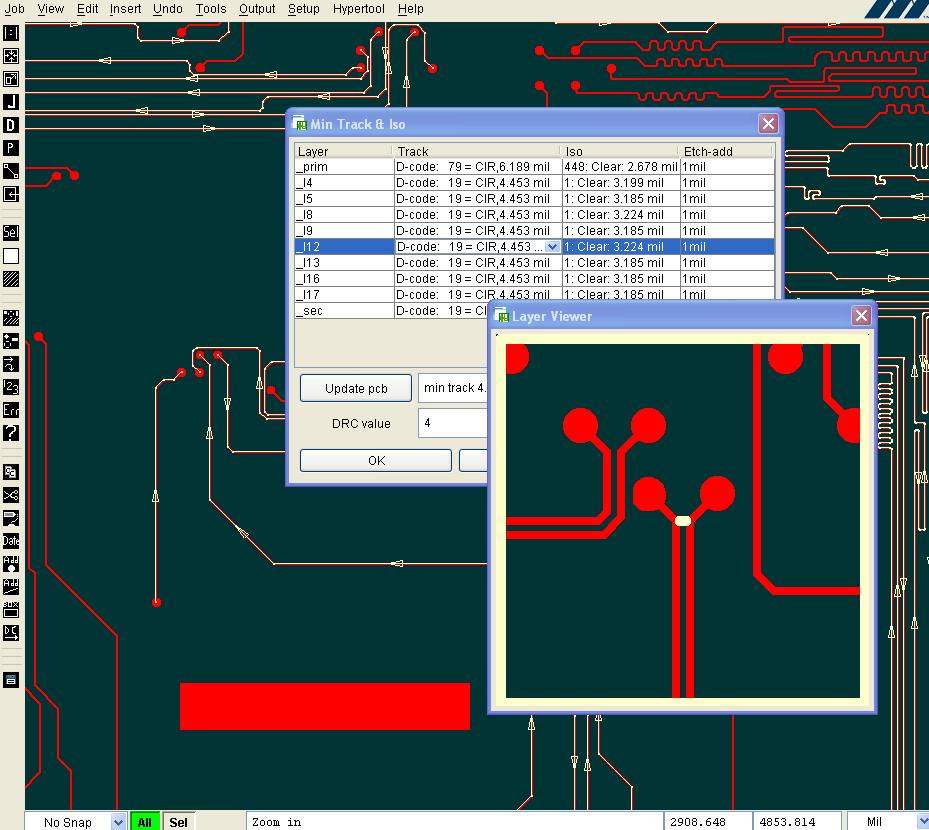Click the icon with dots and dash
Image resolution: width=929 pixels, height=830 pixels.
pyautogui.click(x=11, y=341)
